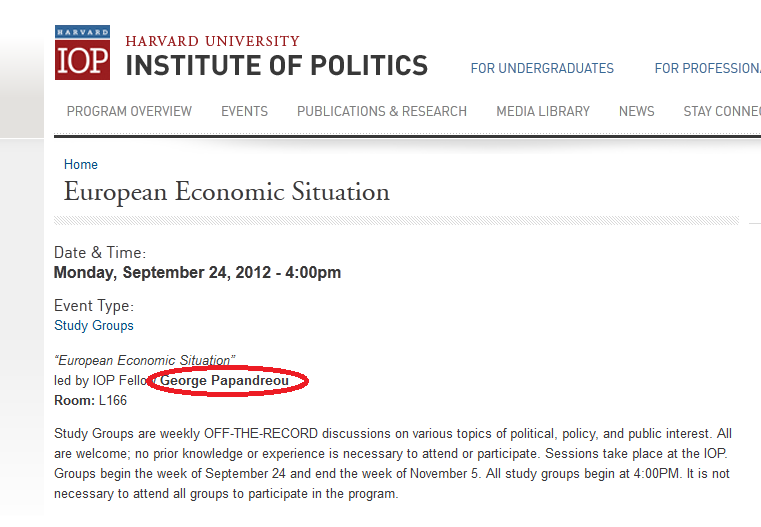Go to Publications & Research section
Screen dimensions: 761x527
pos(381,111)
